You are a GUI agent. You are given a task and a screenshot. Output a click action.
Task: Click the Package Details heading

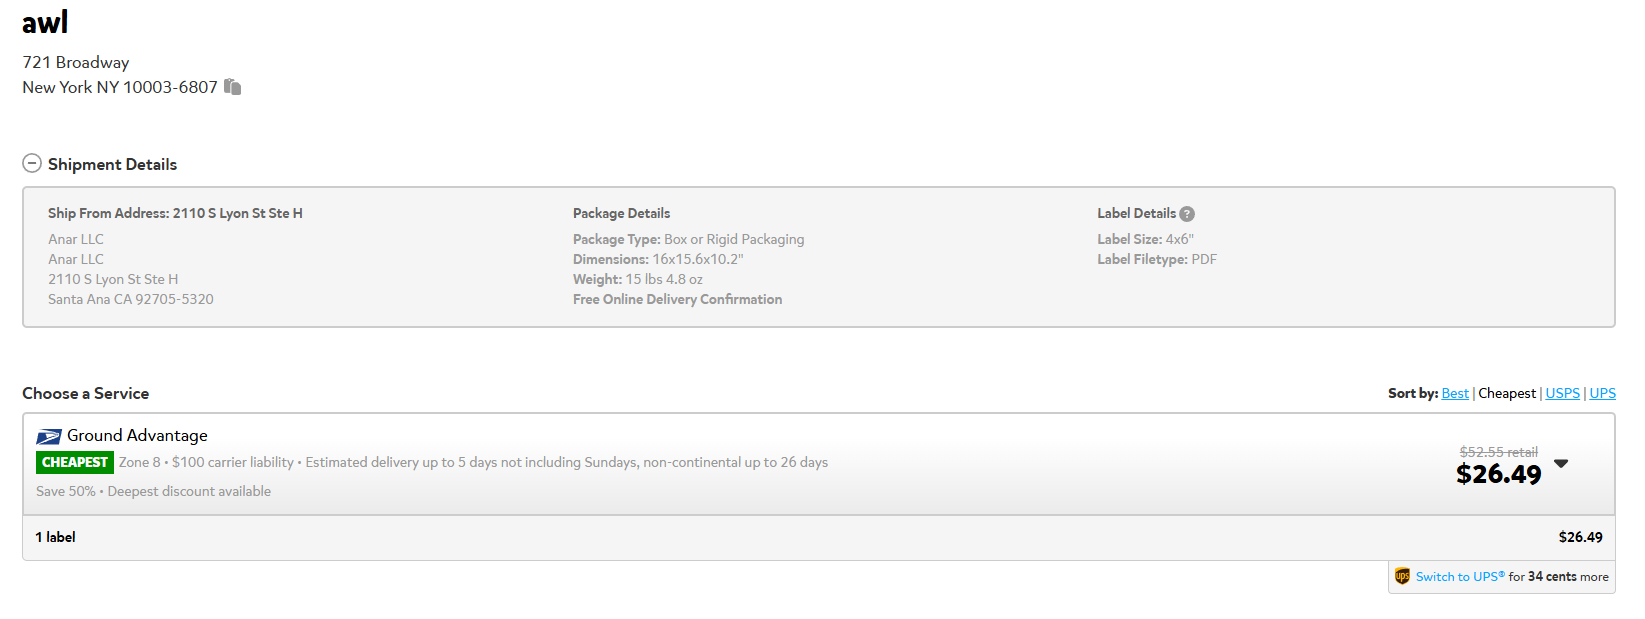[x=621, y=213]
